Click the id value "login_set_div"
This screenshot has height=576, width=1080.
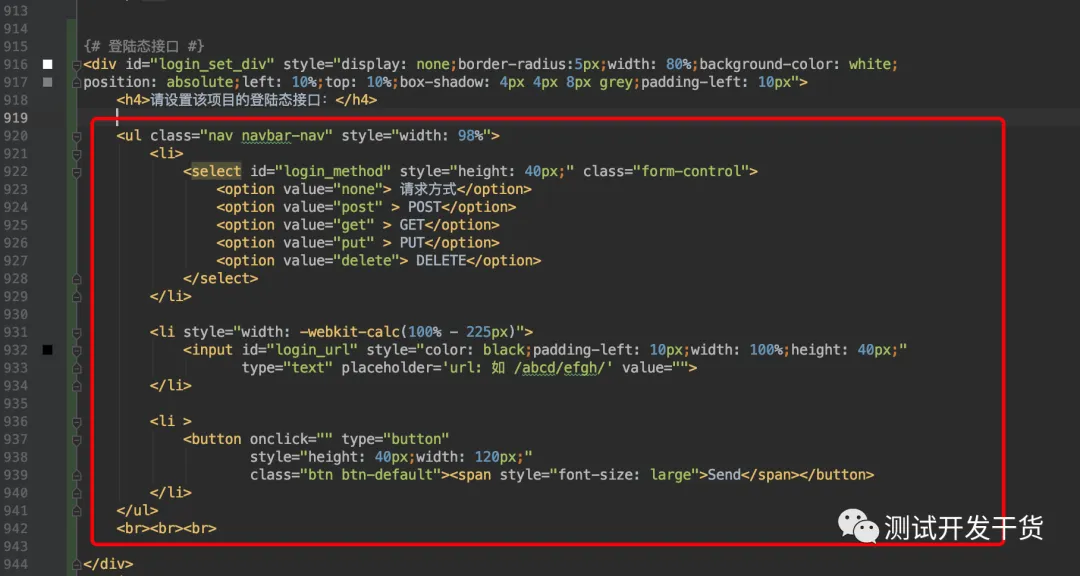[217, 65]
